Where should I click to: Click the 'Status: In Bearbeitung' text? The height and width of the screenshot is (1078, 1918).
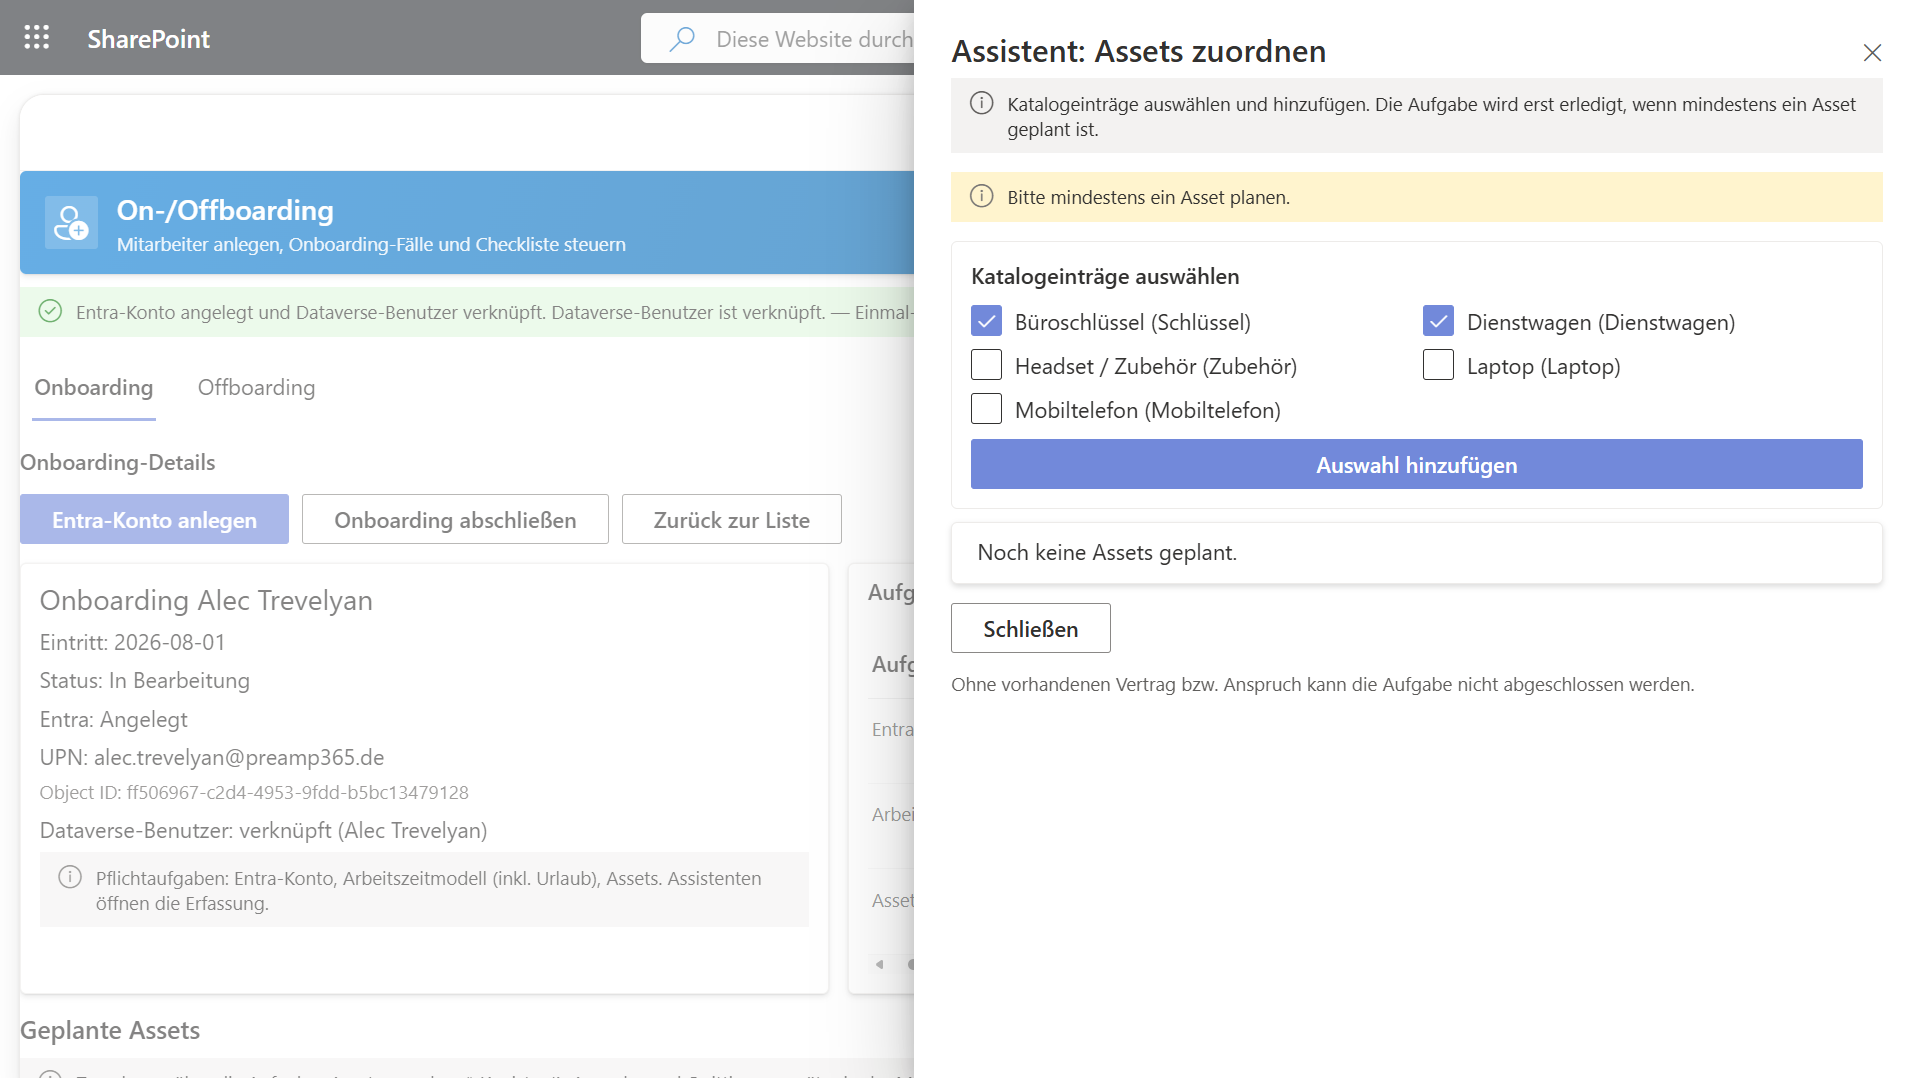pos(144,680)
